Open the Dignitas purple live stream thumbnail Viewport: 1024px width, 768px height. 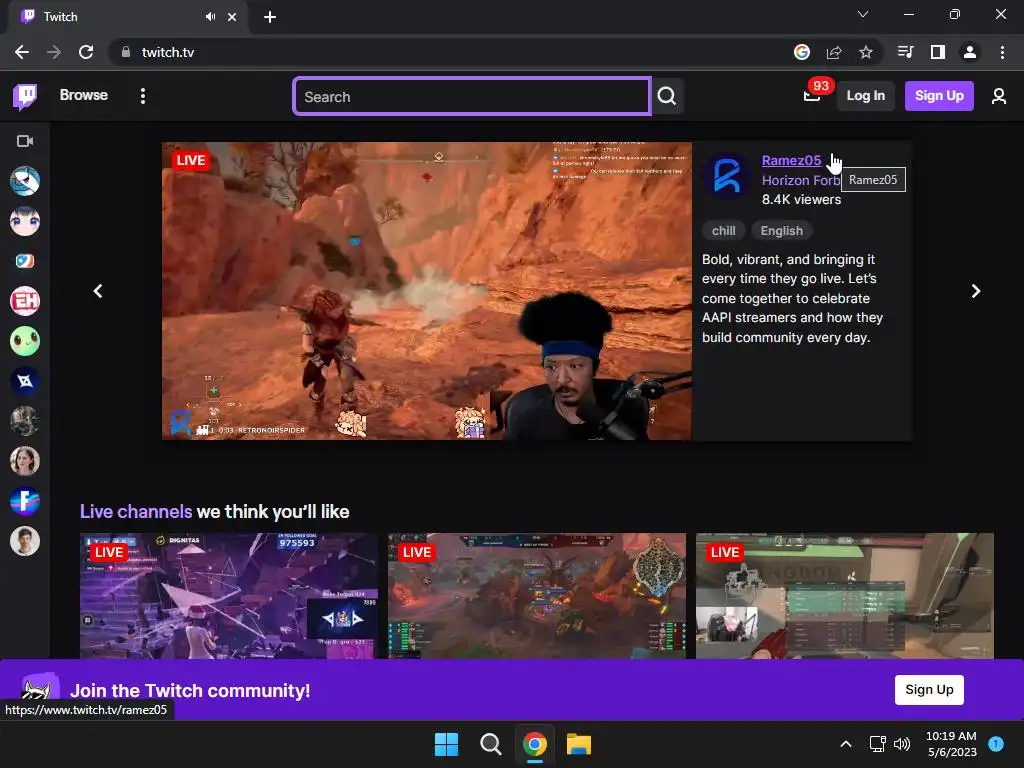[x=229, y=596]
